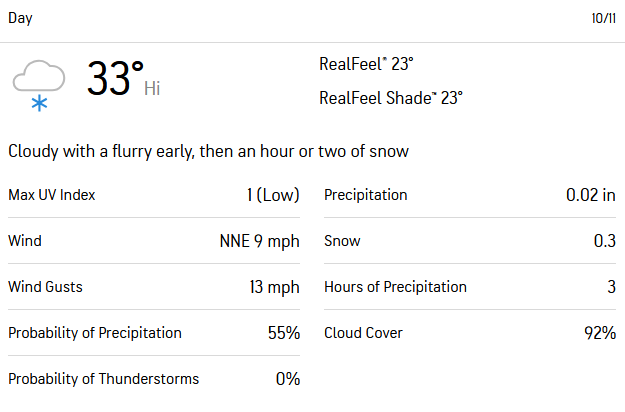Click the RealFeel Shade 23° text
Image resolution: width=625 pixels, height=412 pixels.
[391, 98]
